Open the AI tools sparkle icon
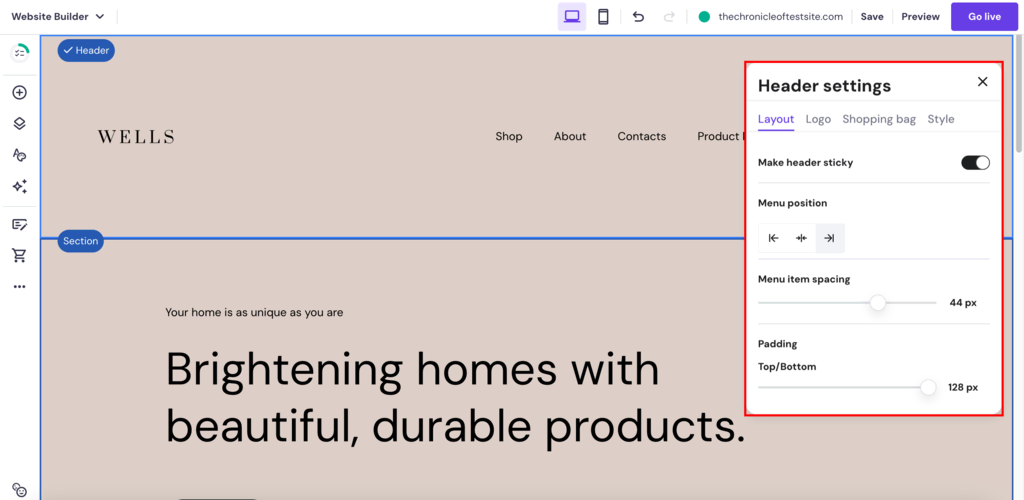Screen dimensions: 1024x500 [20, 187]
